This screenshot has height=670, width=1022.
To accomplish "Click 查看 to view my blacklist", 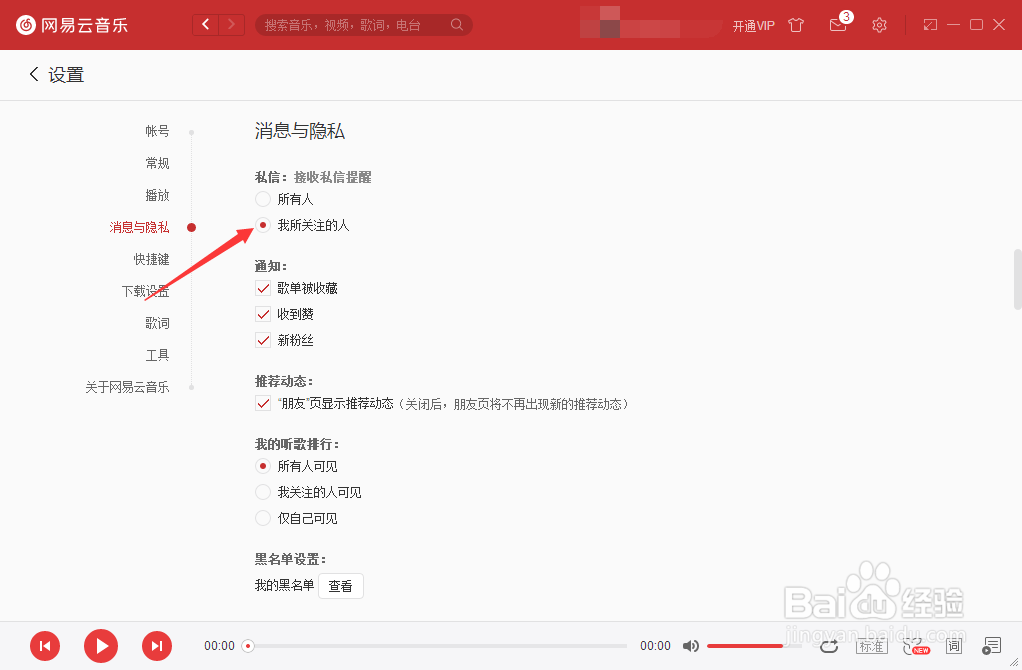I will tap(341, 586).
